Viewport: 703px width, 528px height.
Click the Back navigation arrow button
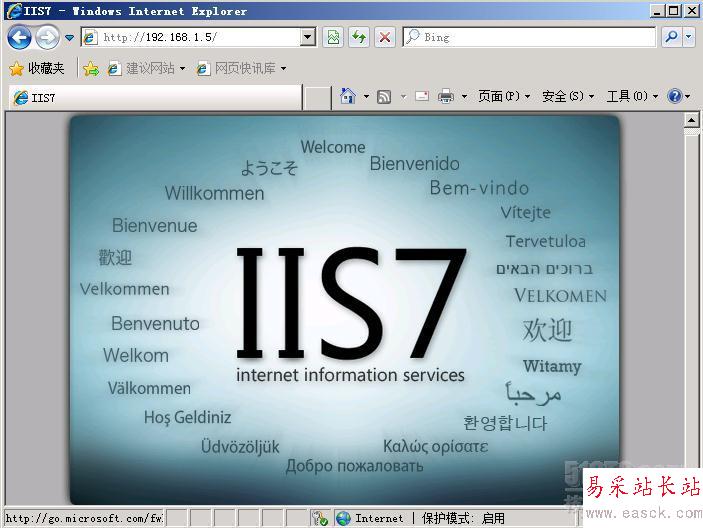(19, 37)
